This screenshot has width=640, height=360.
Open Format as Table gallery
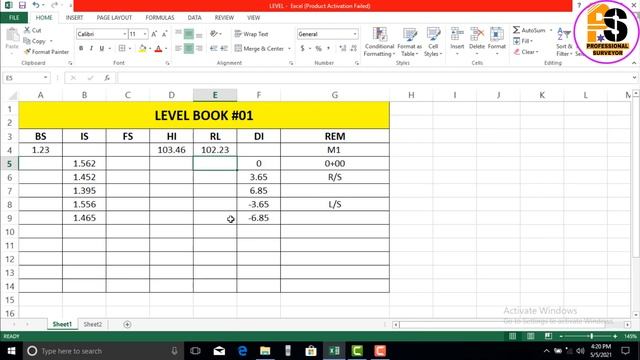[409, 42]
